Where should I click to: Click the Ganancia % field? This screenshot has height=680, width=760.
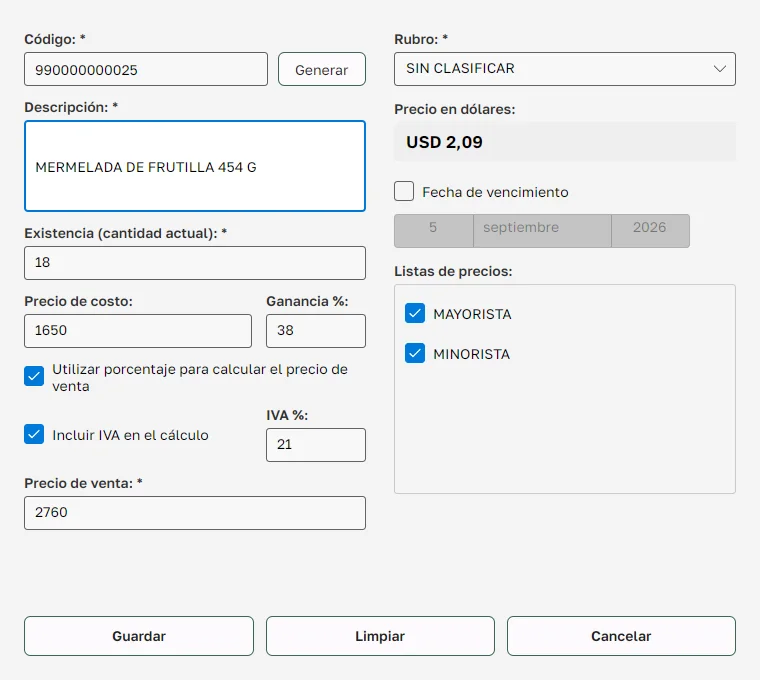[316, 331]
